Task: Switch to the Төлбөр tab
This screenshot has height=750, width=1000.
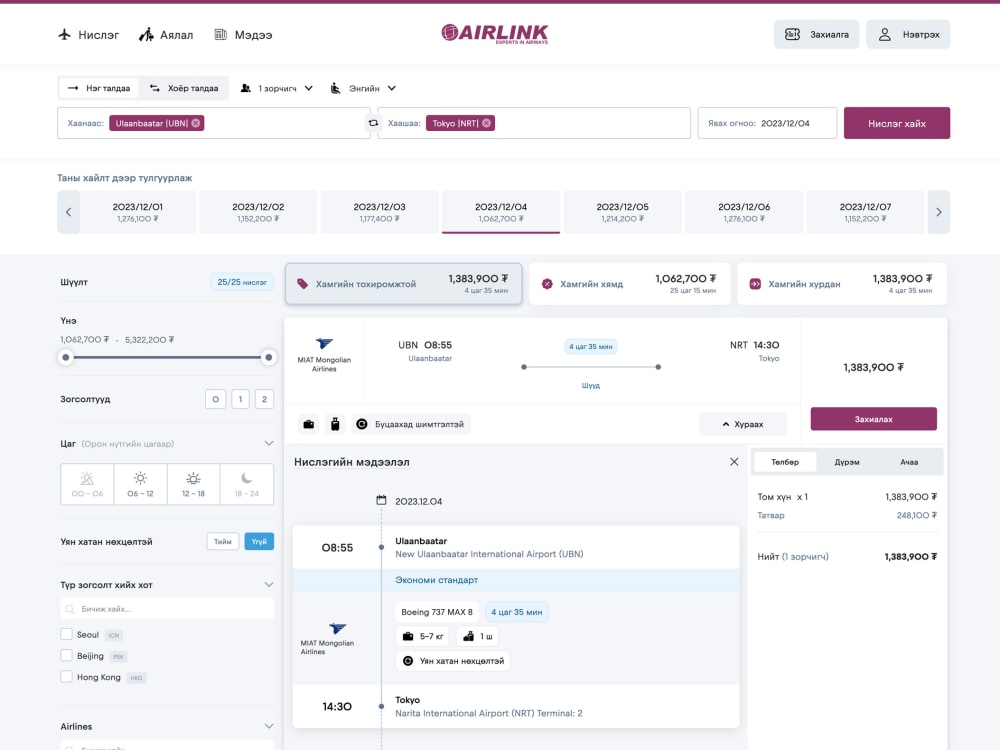Action: click(784, 462)
